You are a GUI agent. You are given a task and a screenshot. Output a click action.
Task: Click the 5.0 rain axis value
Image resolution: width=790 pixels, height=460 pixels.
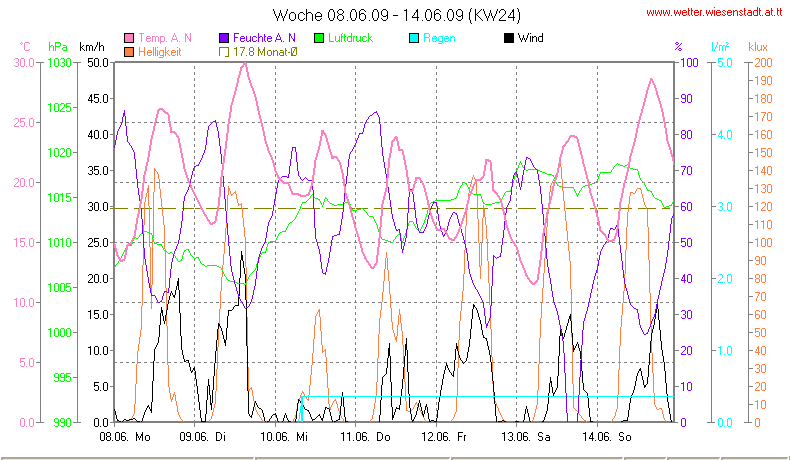pyautogui.click(x=725, y=63)
